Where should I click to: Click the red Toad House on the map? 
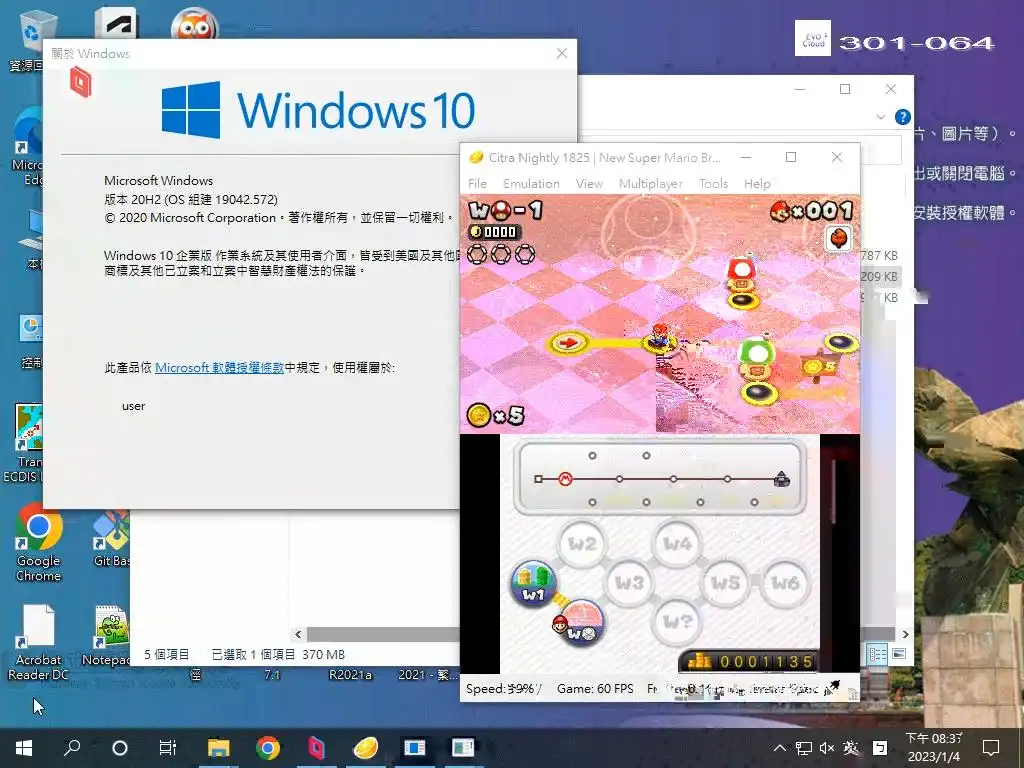(x=741, y=274)
